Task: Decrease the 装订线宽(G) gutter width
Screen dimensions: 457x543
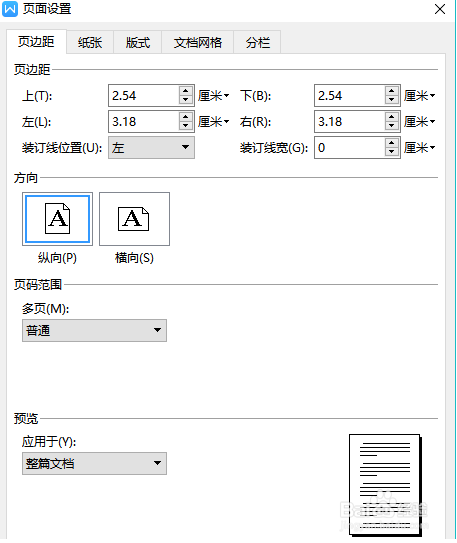Action: [392, 152]
